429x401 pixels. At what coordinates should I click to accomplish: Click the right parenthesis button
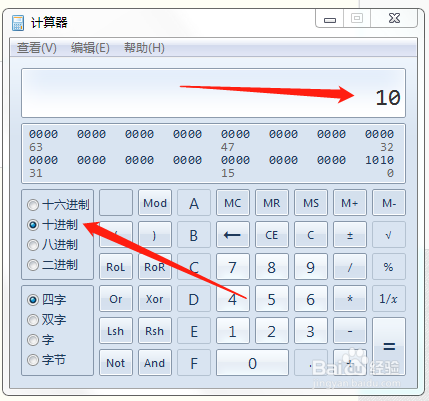155,235
